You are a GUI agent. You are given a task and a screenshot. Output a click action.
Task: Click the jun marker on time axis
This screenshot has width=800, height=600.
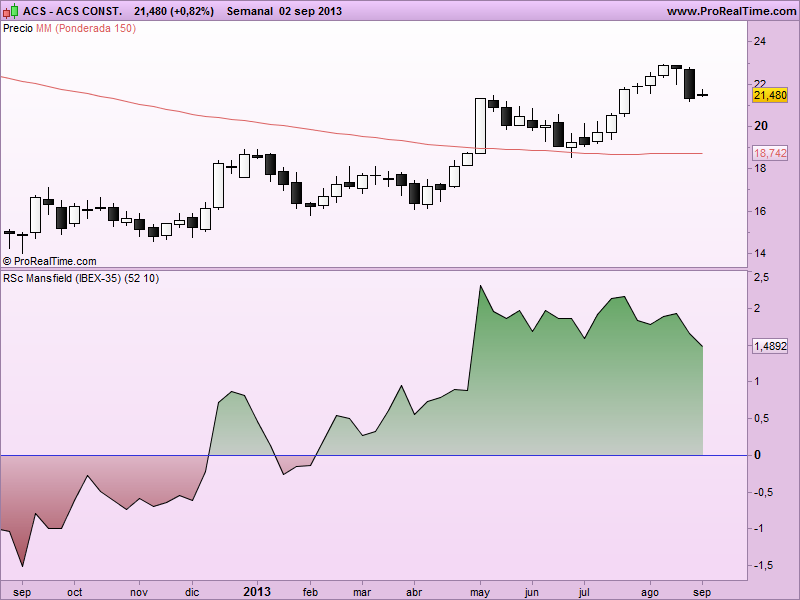[x=532, y=592]
